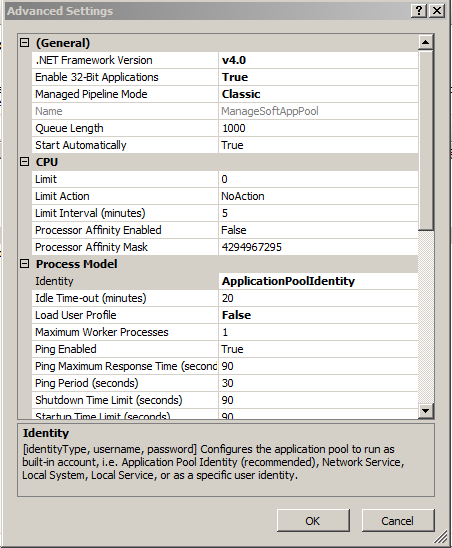Click the vertical scrollbar thumb
Screen dimensions: 452x548
click(425, 140)
